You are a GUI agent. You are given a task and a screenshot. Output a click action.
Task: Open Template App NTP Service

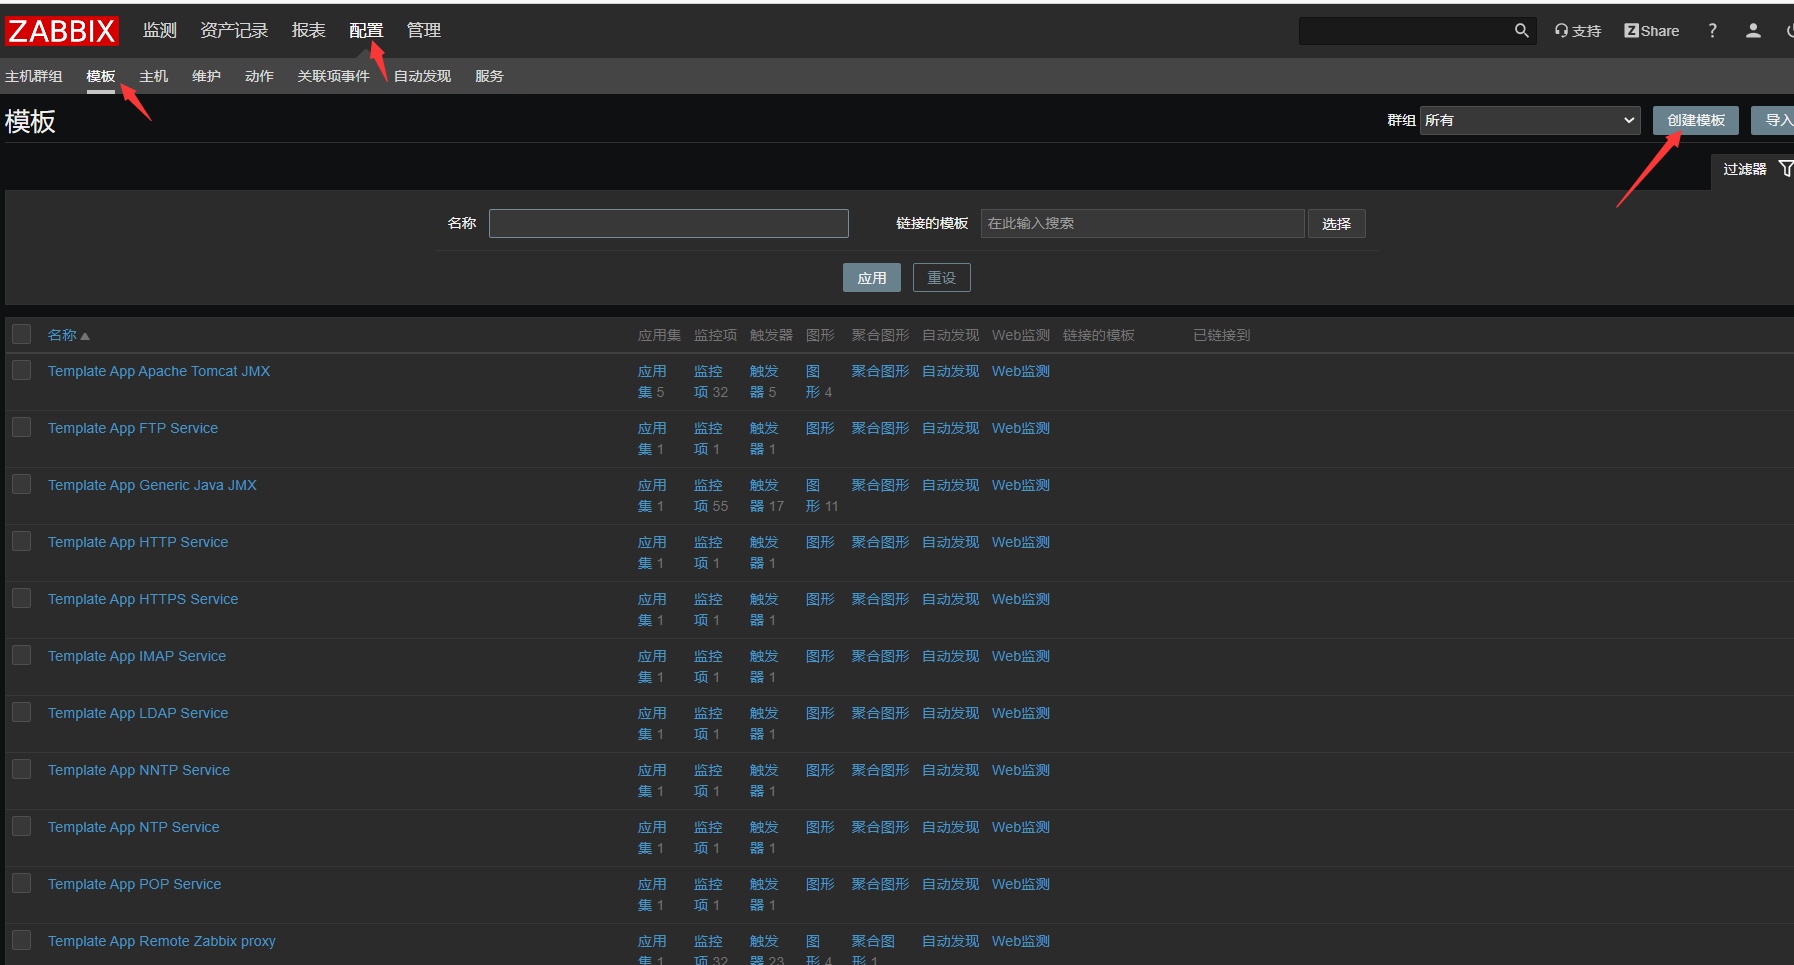[x=134, y=827]
